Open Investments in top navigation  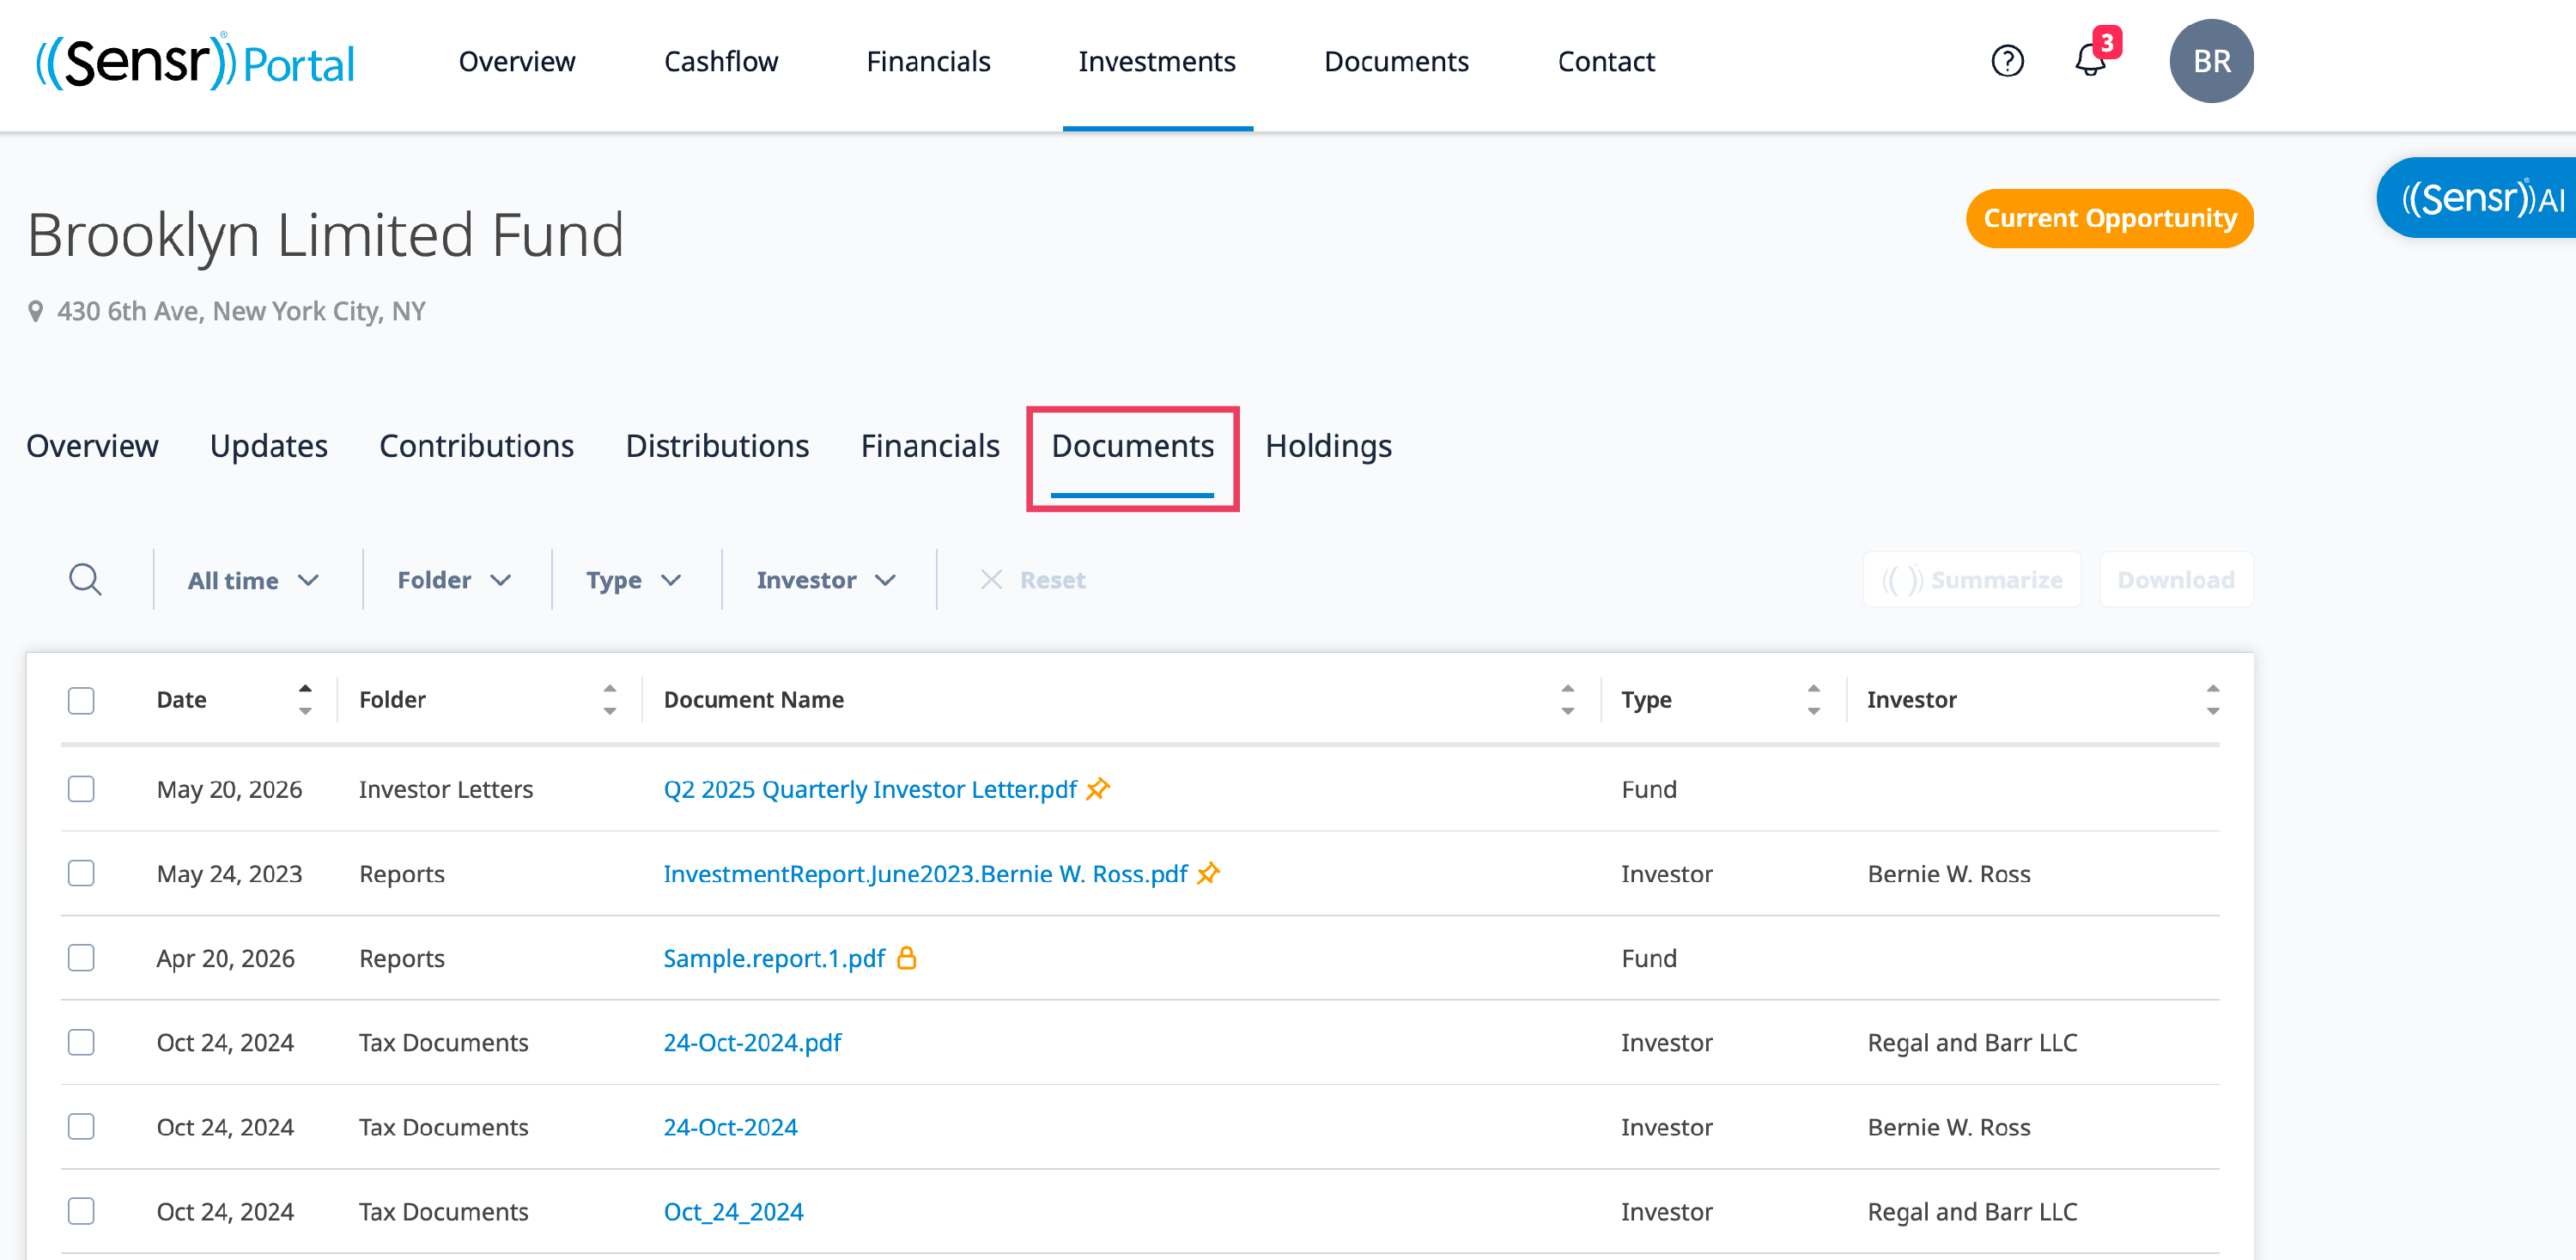click(x=1157, y=62)
